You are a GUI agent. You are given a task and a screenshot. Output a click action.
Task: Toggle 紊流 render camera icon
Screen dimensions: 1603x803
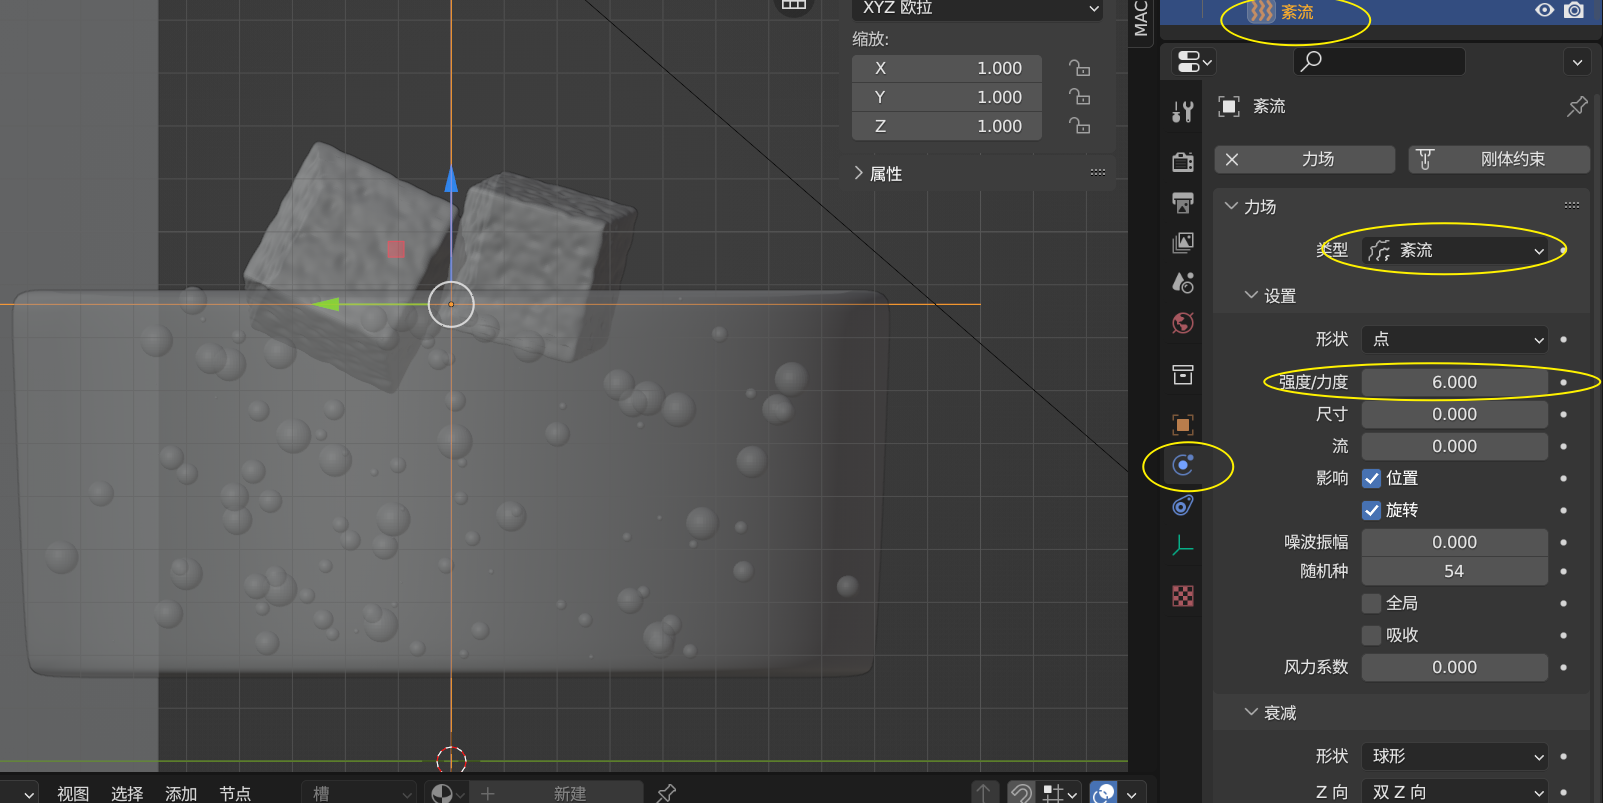pos(1574,10)
